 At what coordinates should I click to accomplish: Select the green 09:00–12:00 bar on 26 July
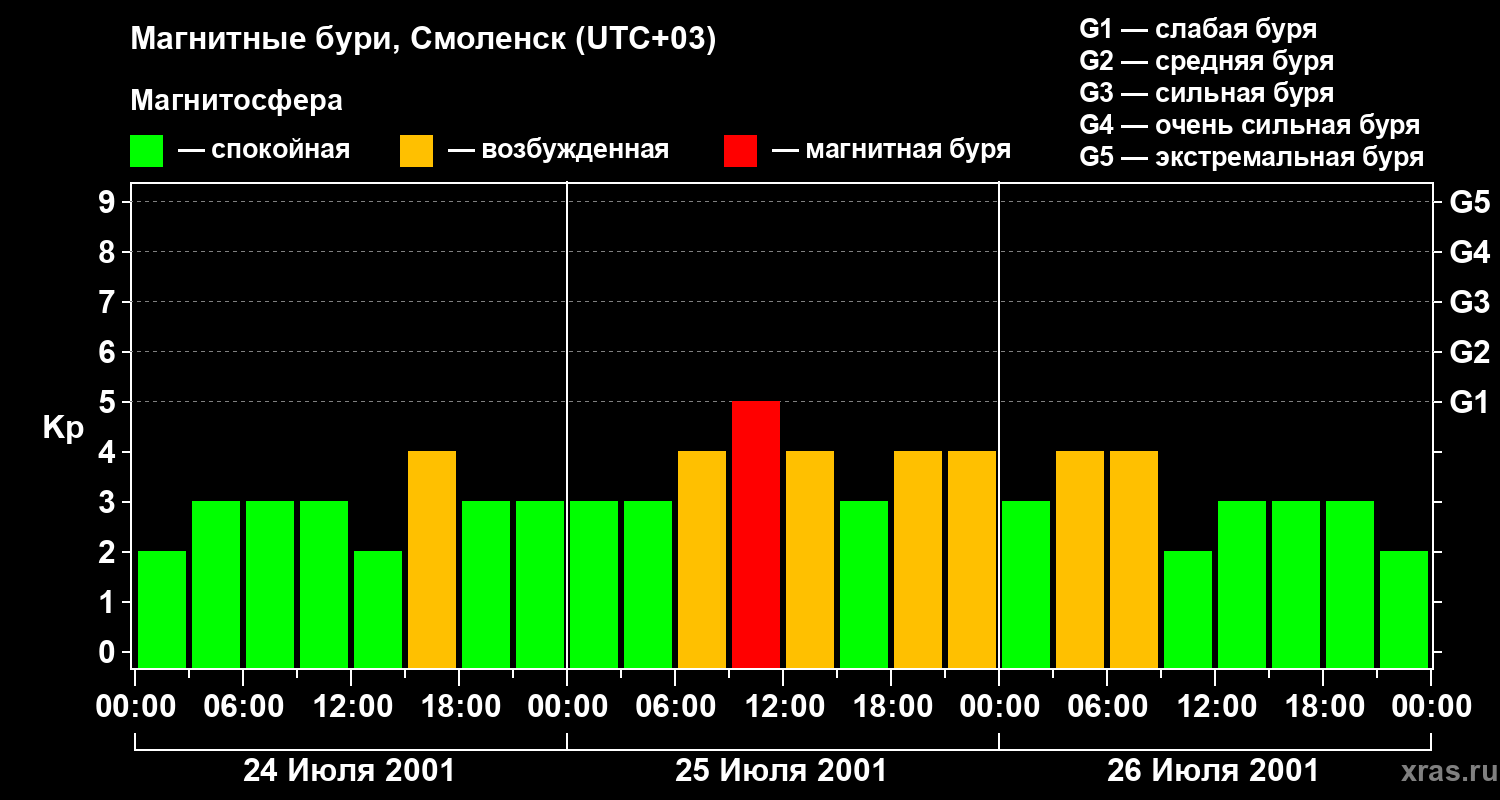point(1188,609)
